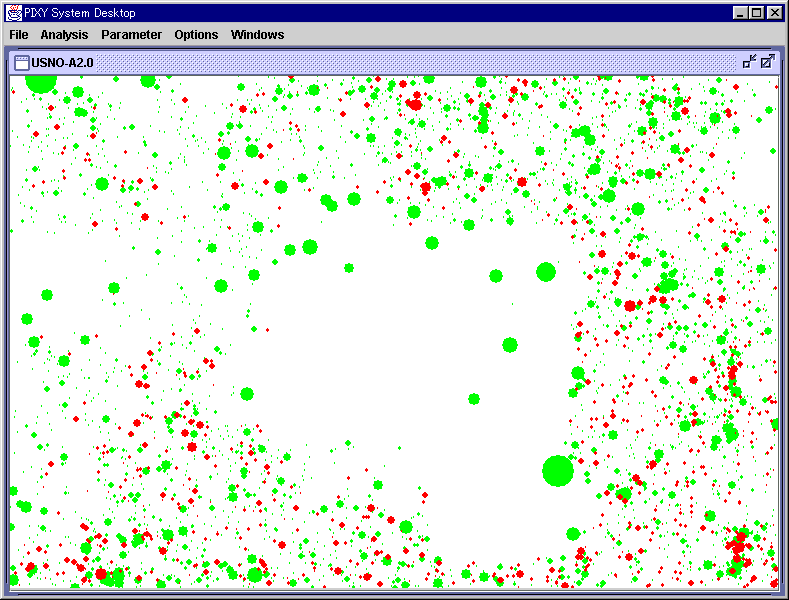Open the Analysis menu
Screen dimensions: 789x600
pos(64,35)
